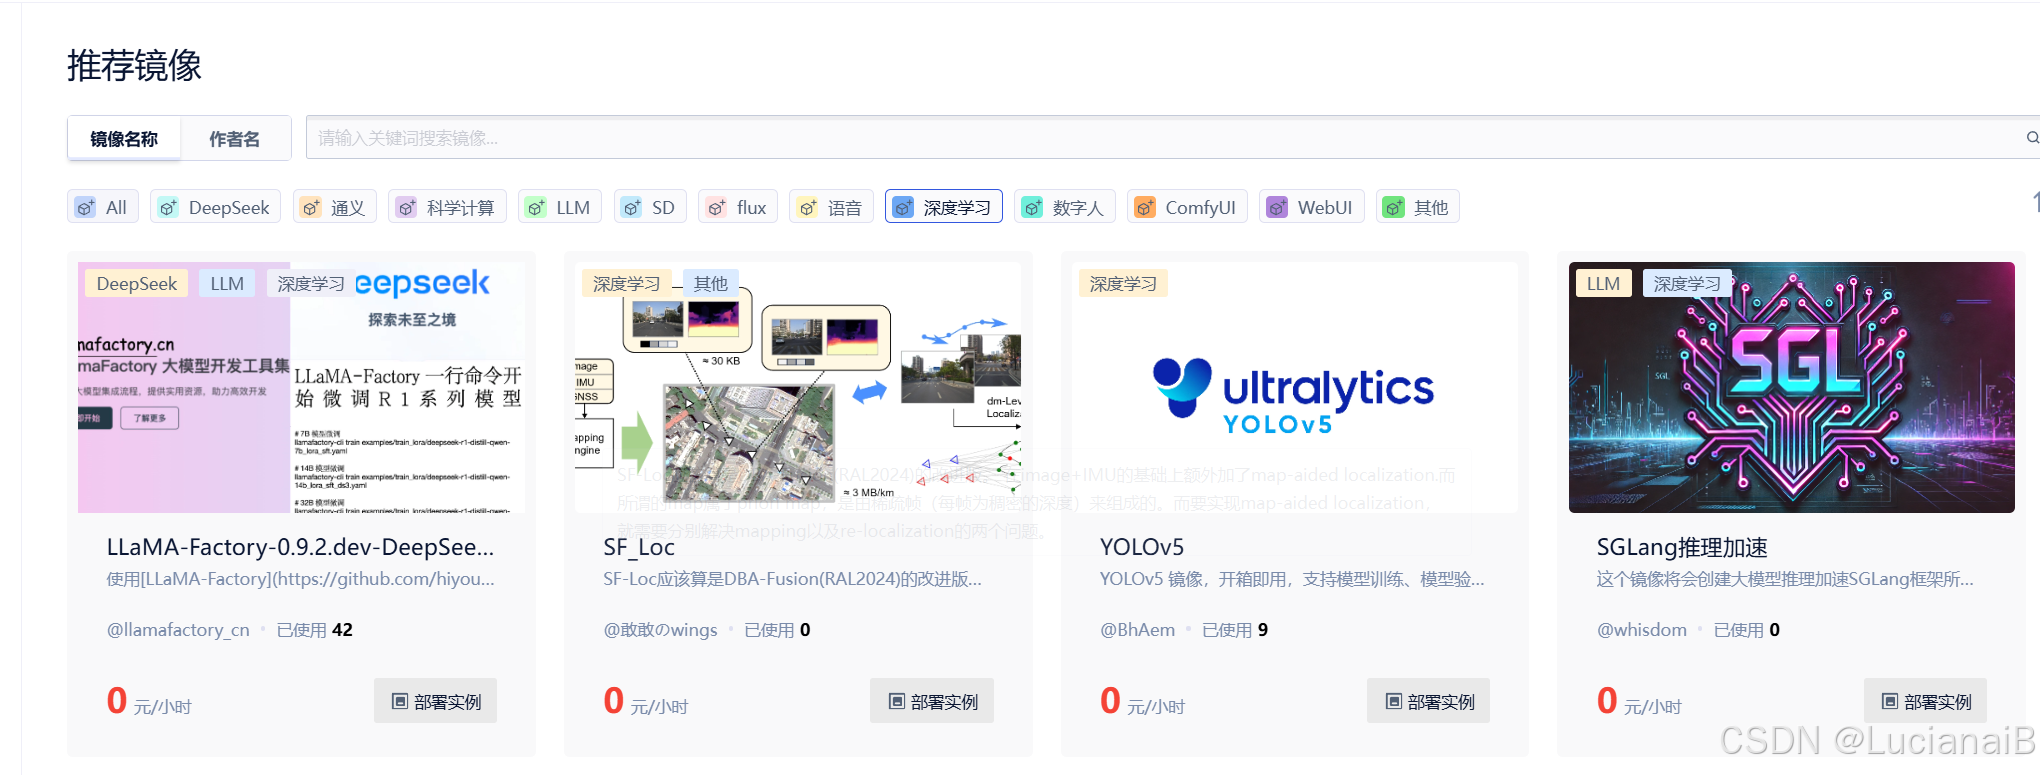
Task: Open LLaMA-Factory-0.9.2.dev-DeepSee... title
Action: click(x=300, y=547)
